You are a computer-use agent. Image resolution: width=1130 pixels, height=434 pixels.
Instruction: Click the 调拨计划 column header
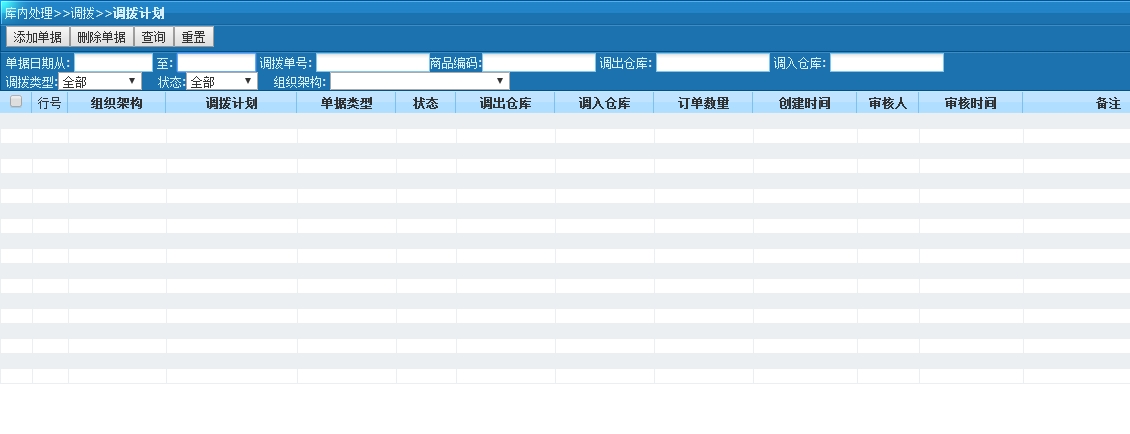click(231, 103)
